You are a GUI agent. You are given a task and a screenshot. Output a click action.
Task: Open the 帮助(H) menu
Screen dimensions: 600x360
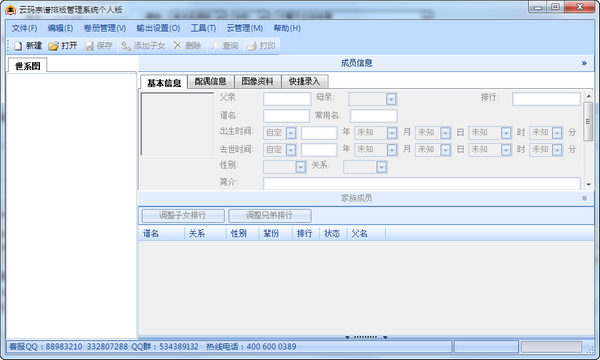(x=287, y=28)
